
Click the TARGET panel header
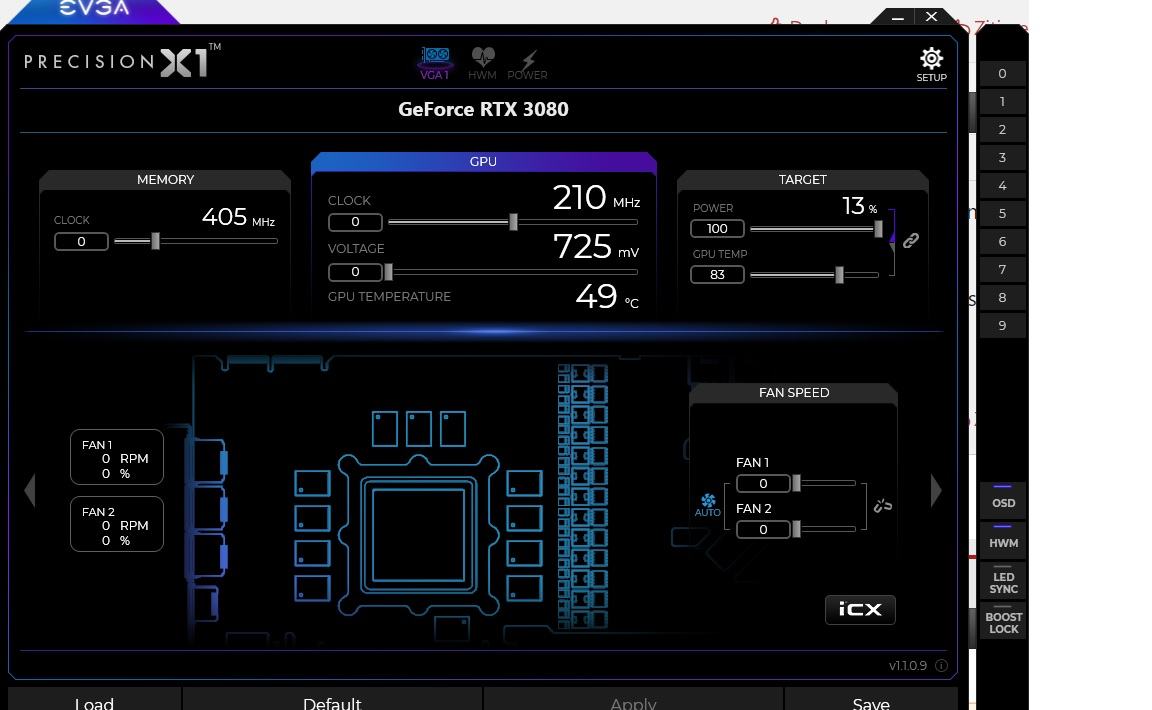[x=802, y=179]
